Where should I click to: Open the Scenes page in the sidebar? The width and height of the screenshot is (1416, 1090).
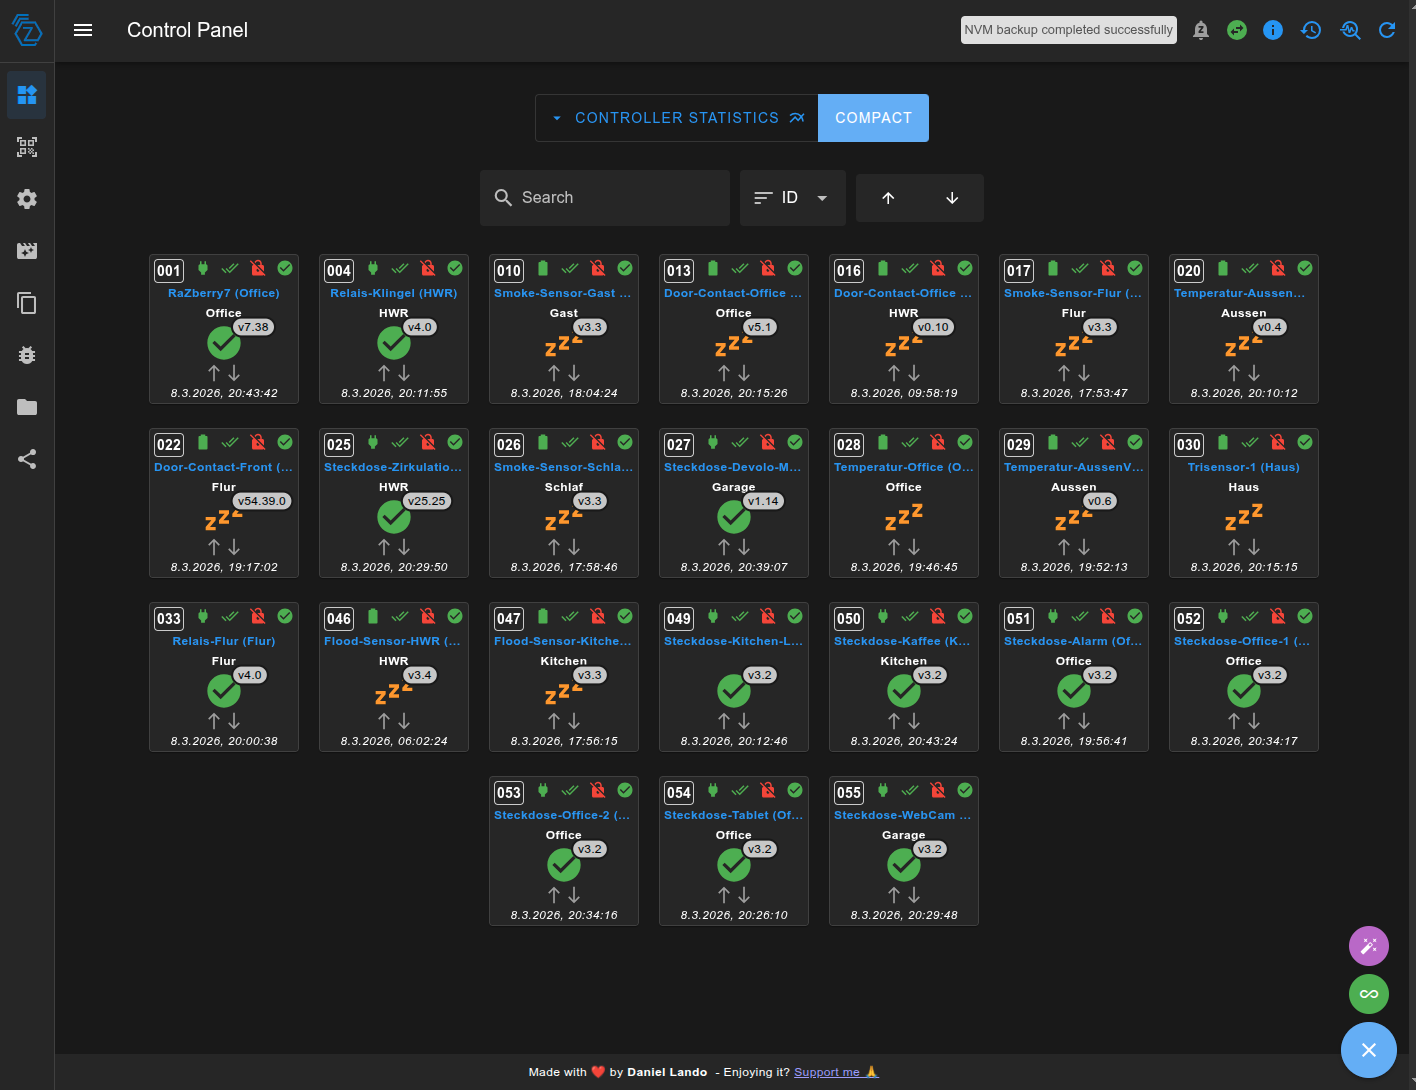(26, 251)
